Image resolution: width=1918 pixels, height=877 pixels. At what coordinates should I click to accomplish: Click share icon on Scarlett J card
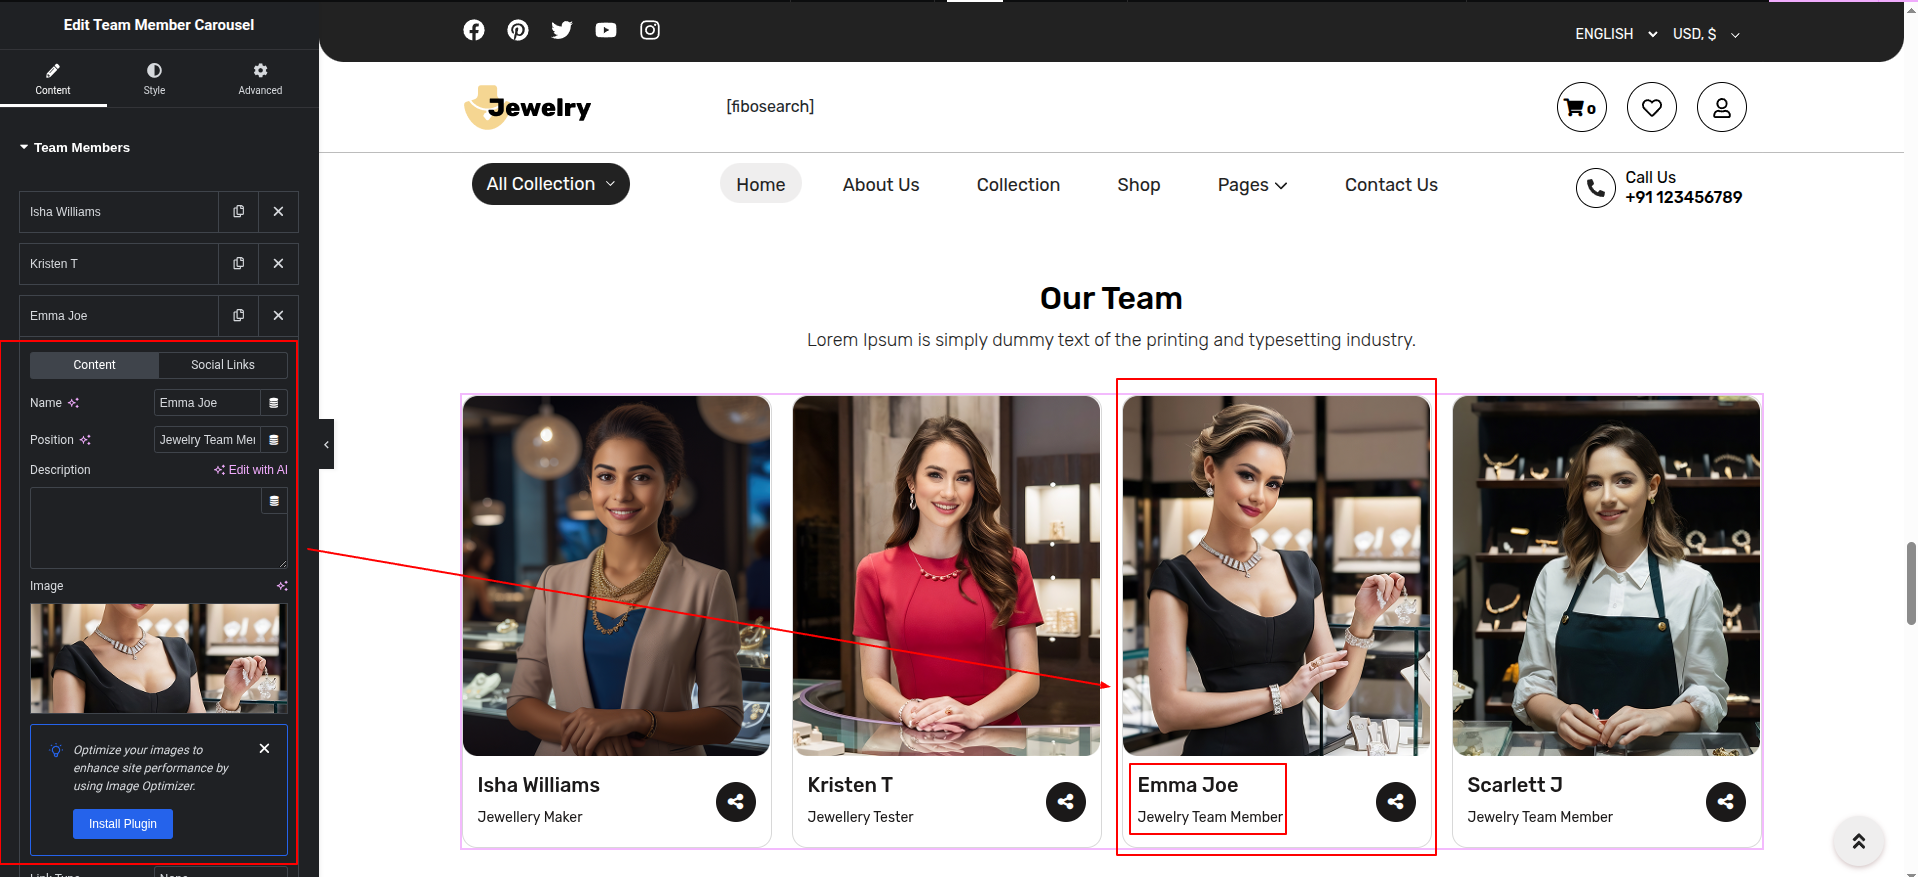1725,801
